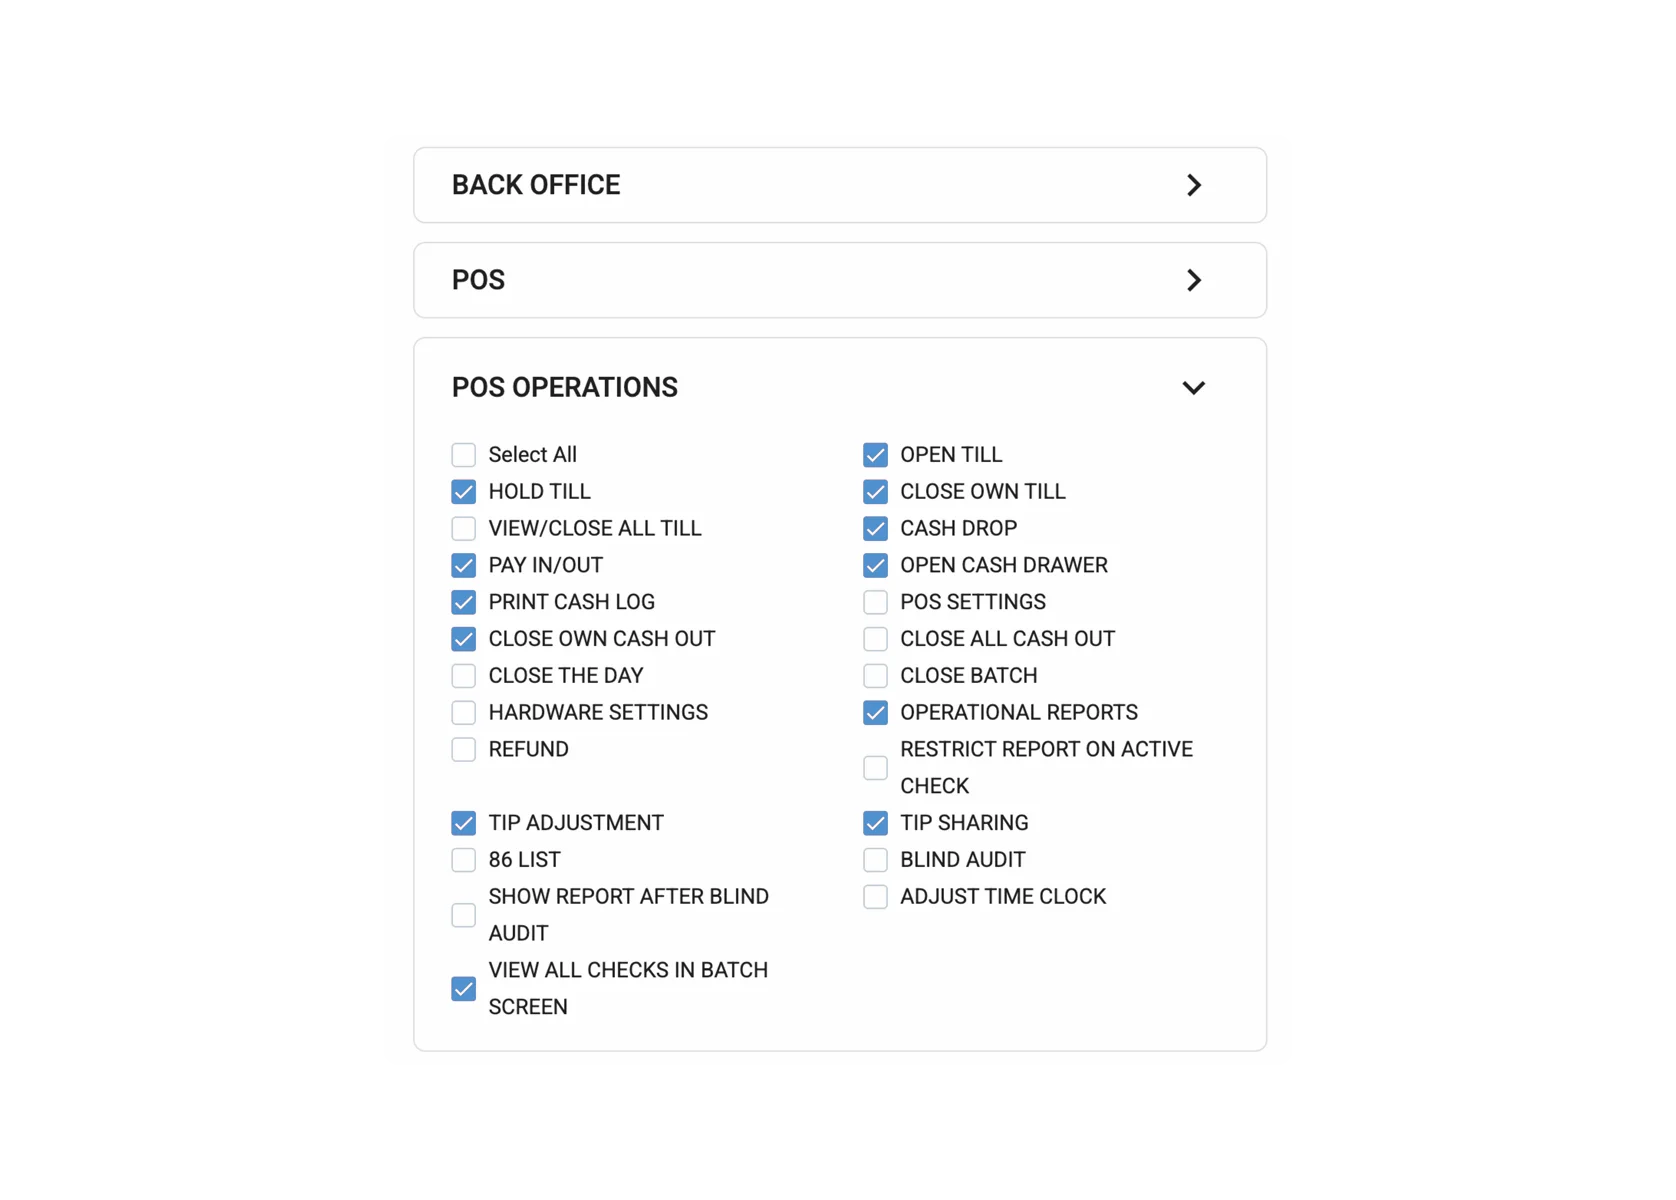Enable the Blind Audit checkbox
Image resolution: width=1676 pixels, height=1200 pixels.
875,860
